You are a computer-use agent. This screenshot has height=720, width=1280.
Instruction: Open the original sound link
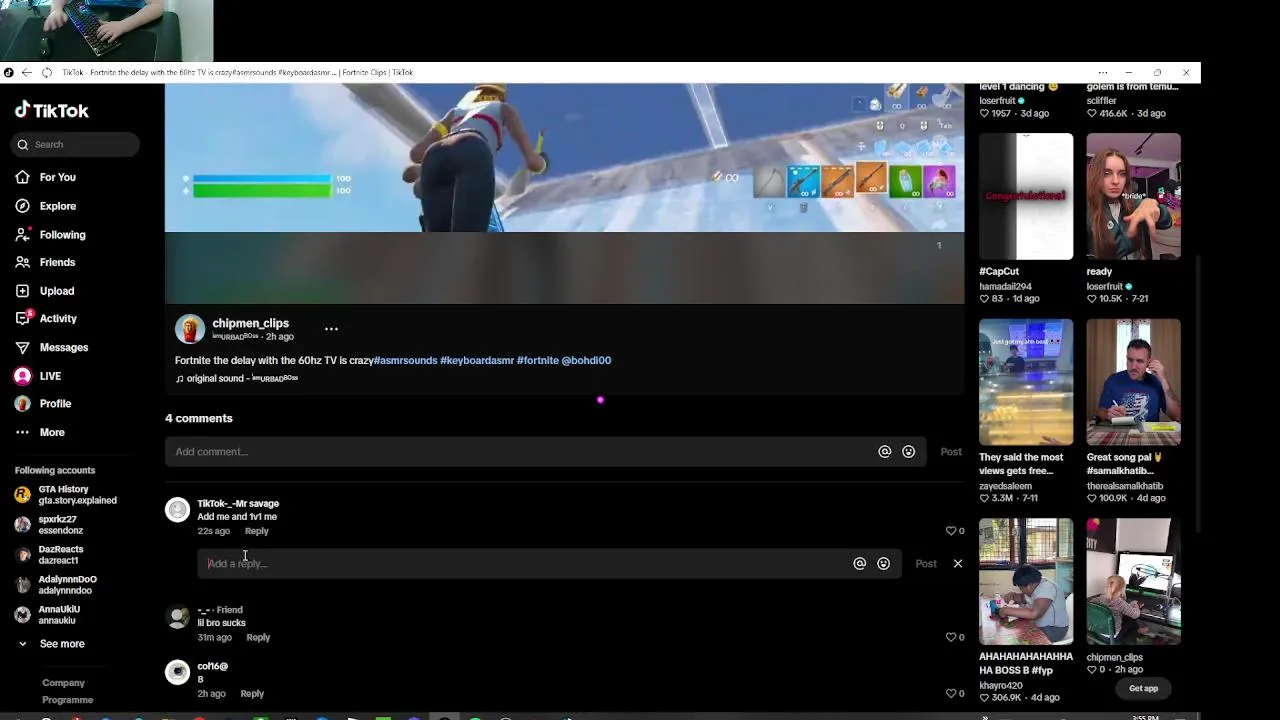(x=237, y=378)
